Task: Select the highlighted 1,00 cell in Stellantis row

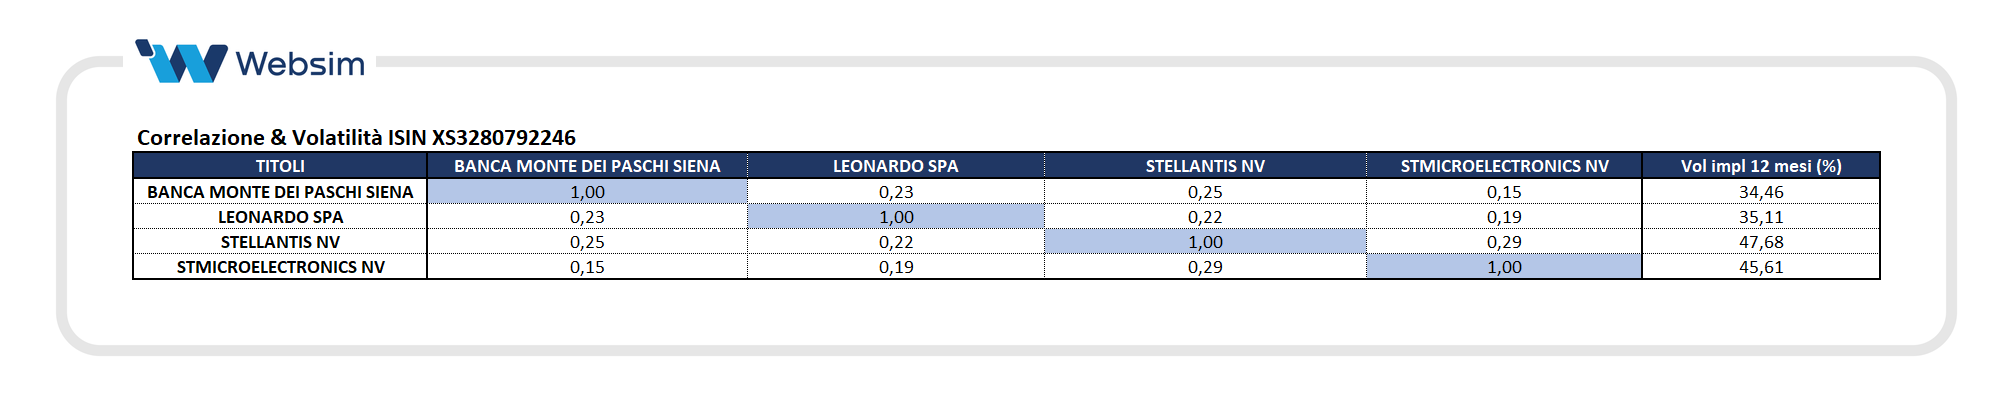Action: 1205,242
